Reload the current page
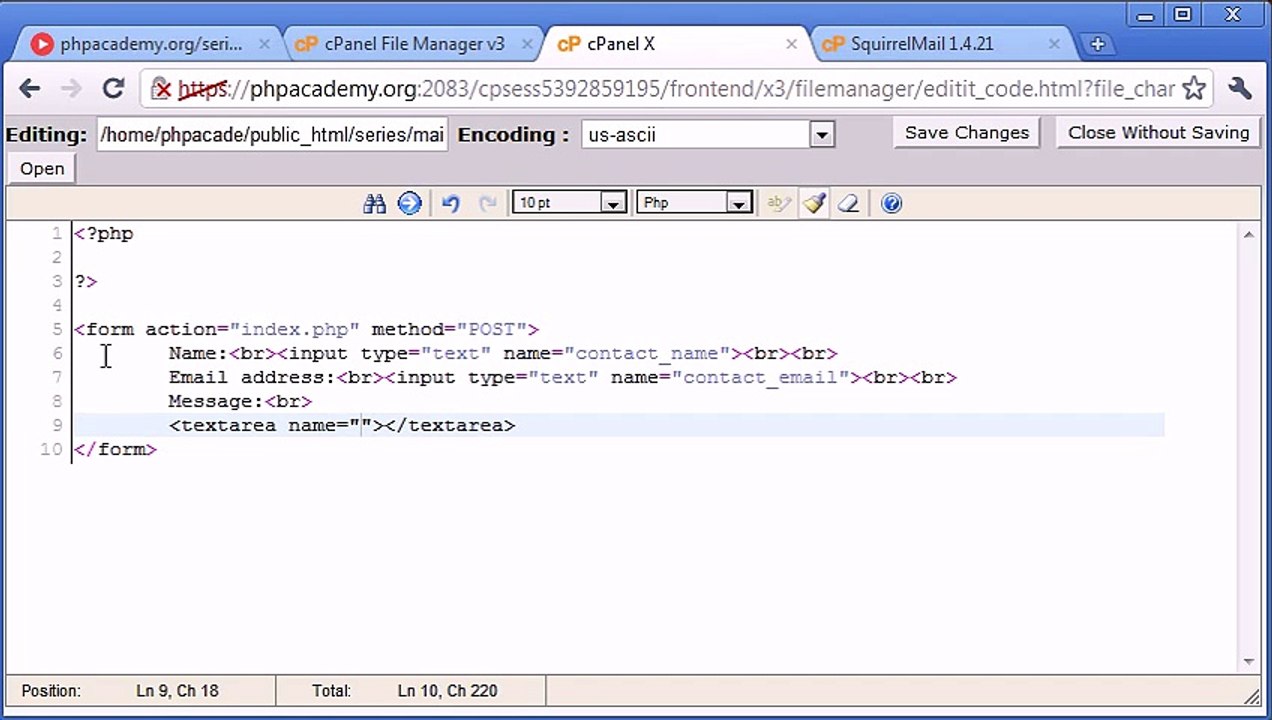 click(113, 88)
